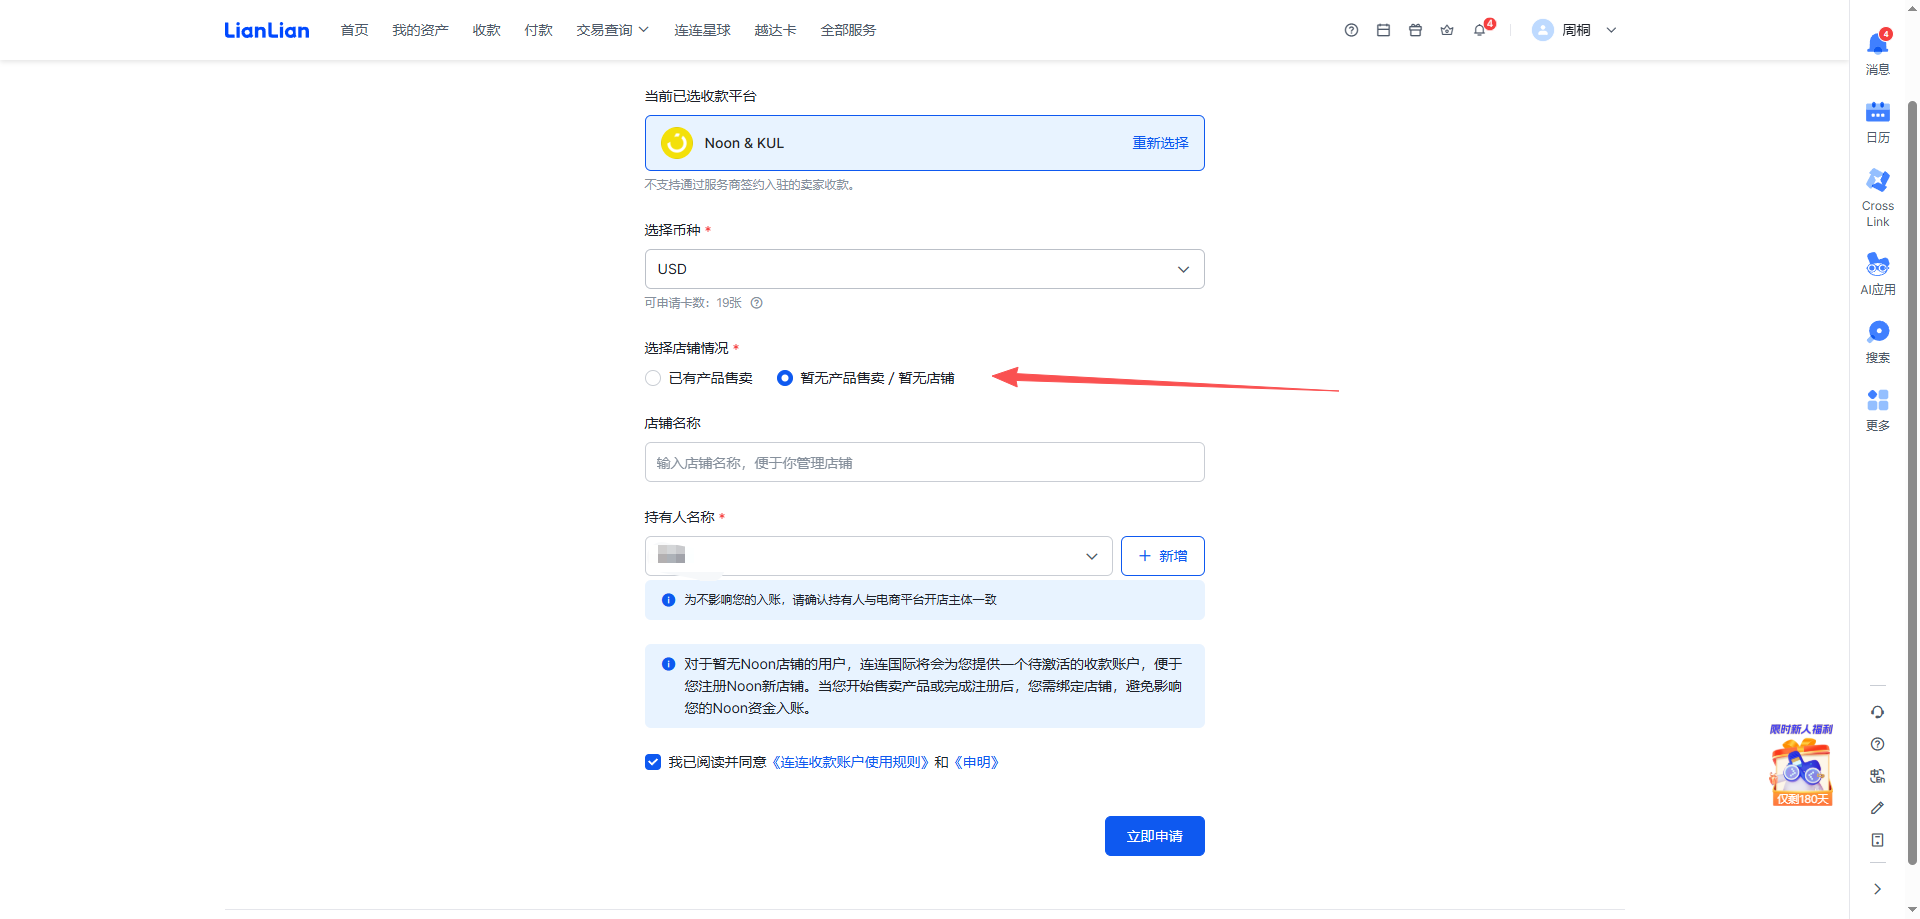The width and height of the screenshot is (1920, 919).
Task: Click the 周桐 username
Action: tap(1577, 30)
